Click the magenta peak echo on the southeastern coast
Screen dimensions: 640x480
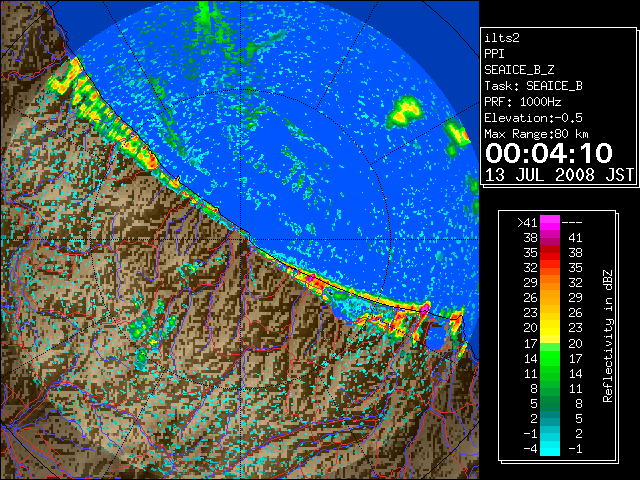pos(426,307)
